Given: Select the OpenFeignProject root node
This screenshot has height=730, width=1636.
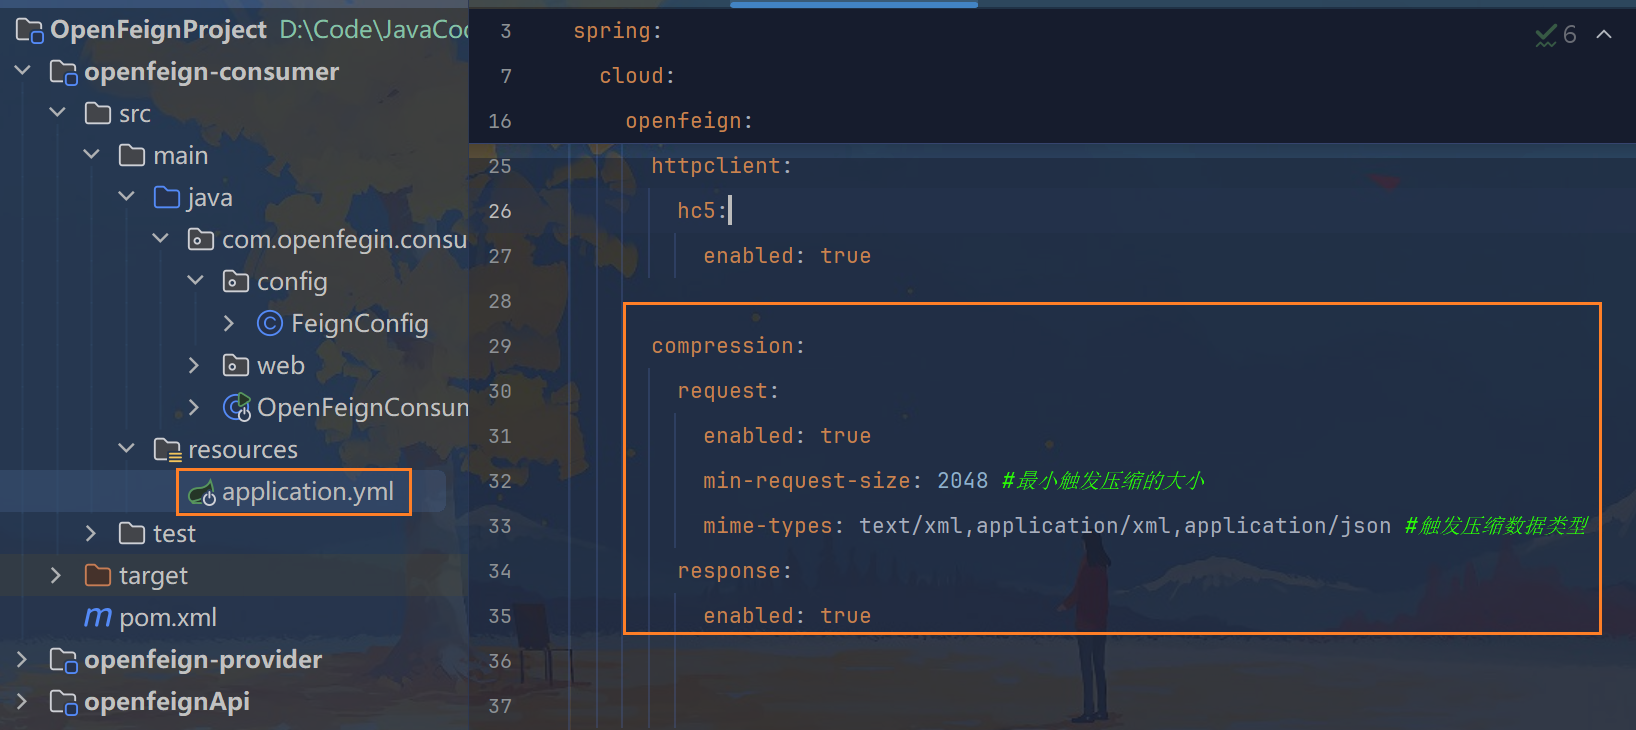Looking at the screenshot, I should pos(159,30).
